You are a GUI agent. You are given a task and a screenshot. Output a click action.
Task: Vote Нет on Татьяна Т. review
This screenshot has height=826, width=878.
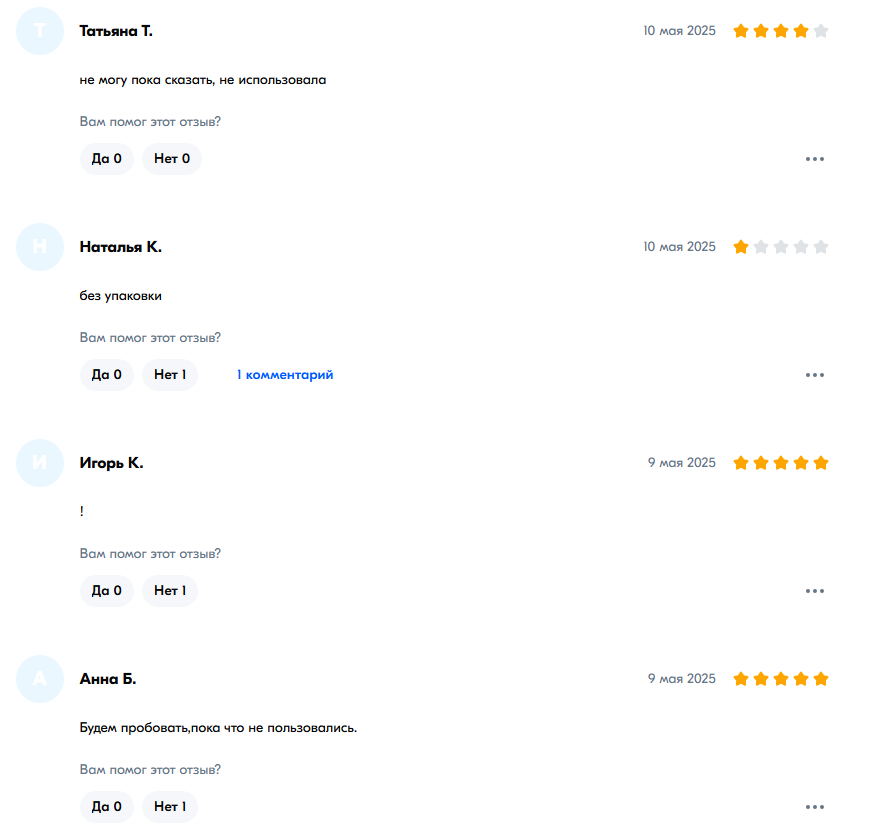point(171,159)
